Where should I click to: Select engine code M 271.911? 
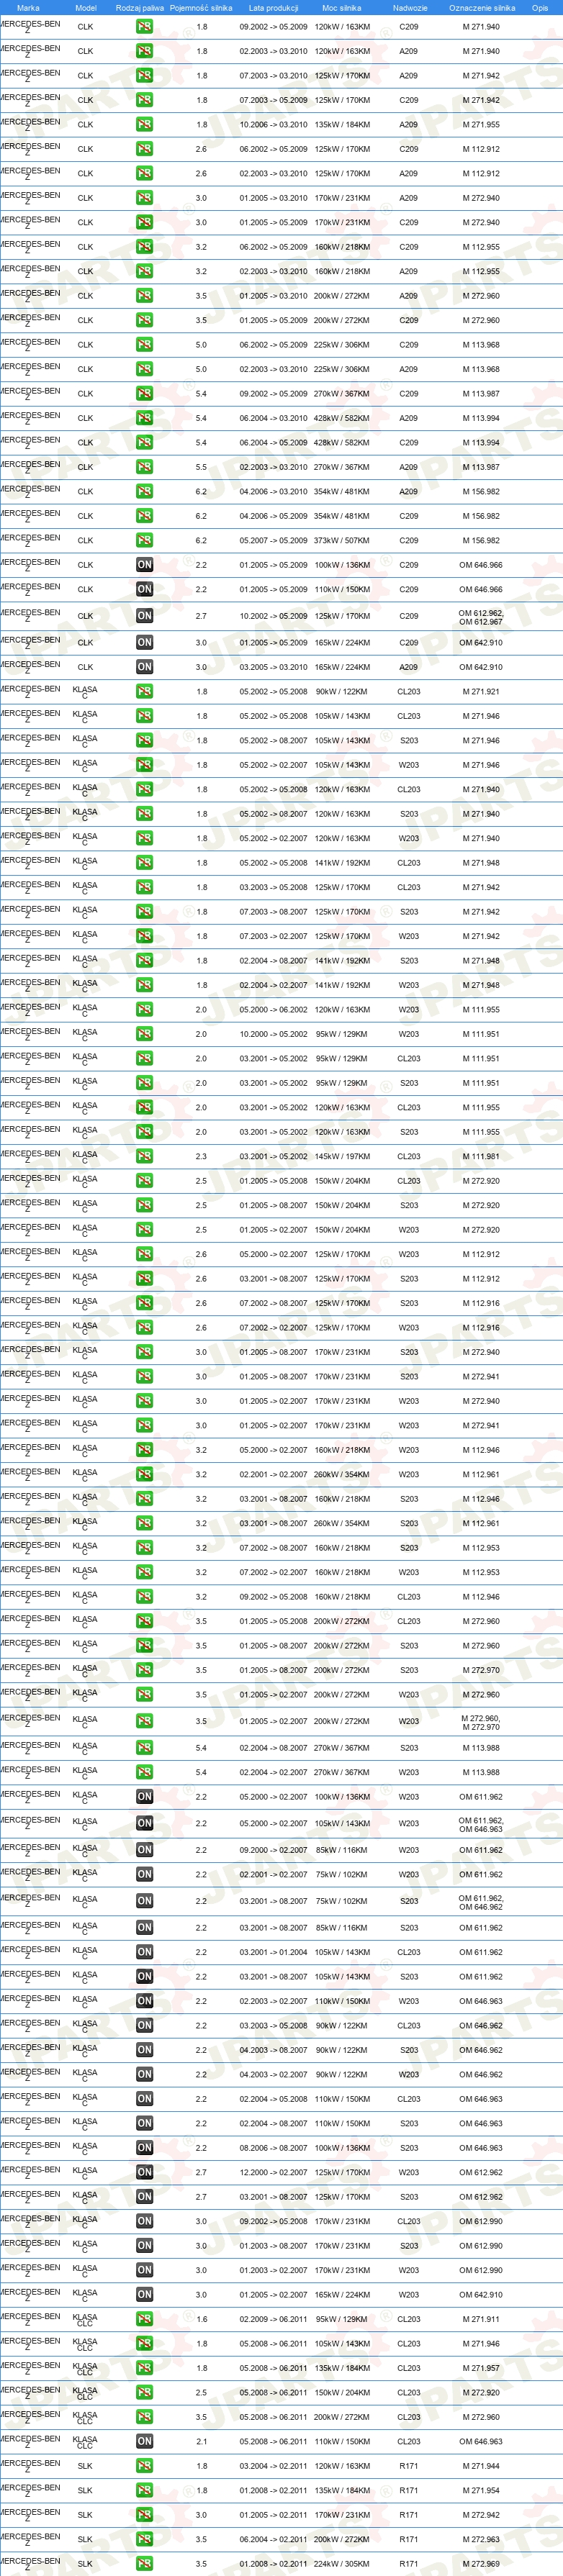(x=481, y=2319)
